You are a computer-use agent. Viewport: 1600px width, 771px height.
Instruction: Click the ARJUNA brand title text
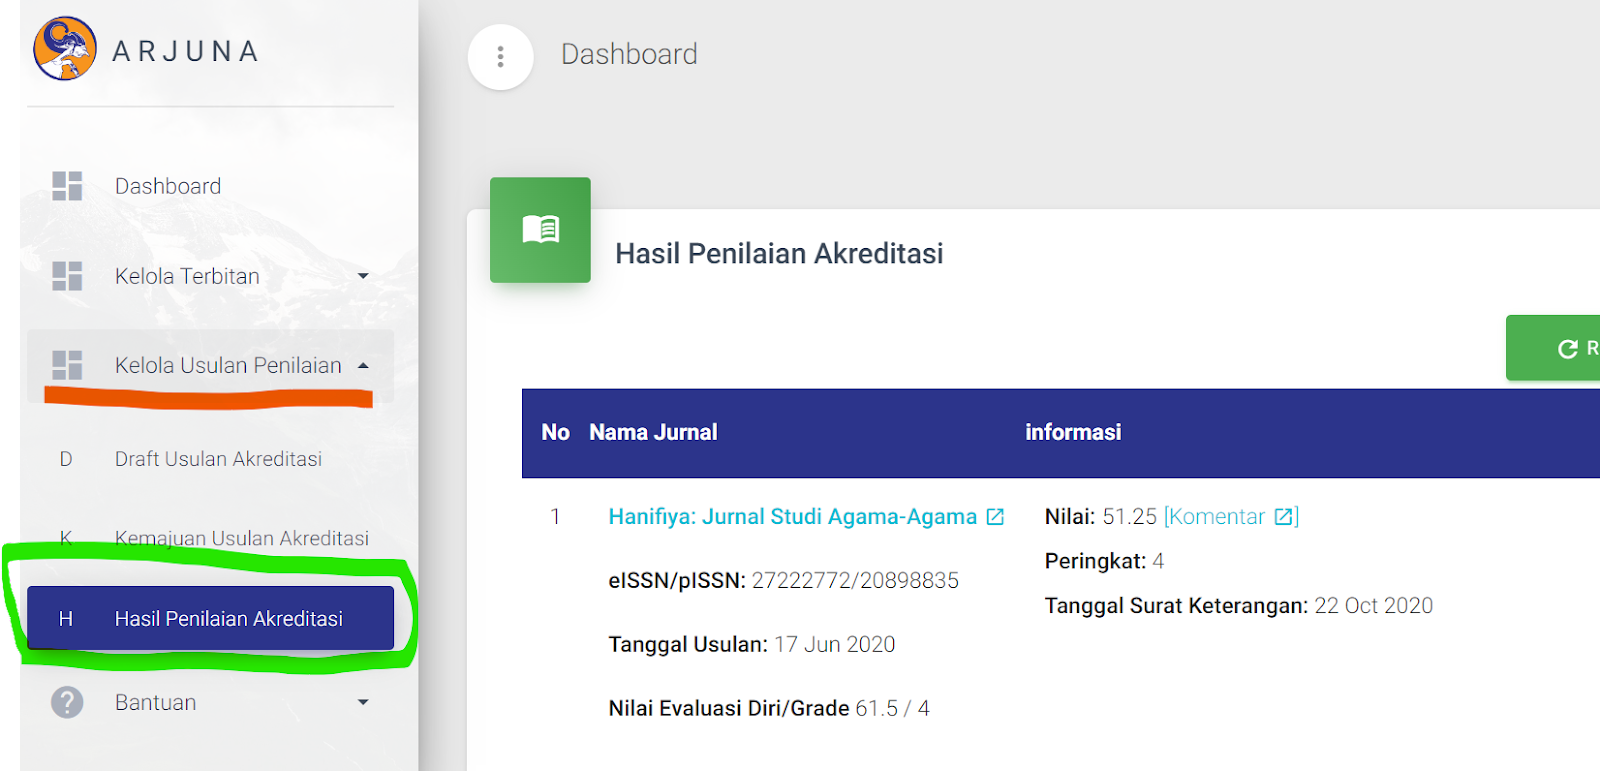click(x=186, y=51)
